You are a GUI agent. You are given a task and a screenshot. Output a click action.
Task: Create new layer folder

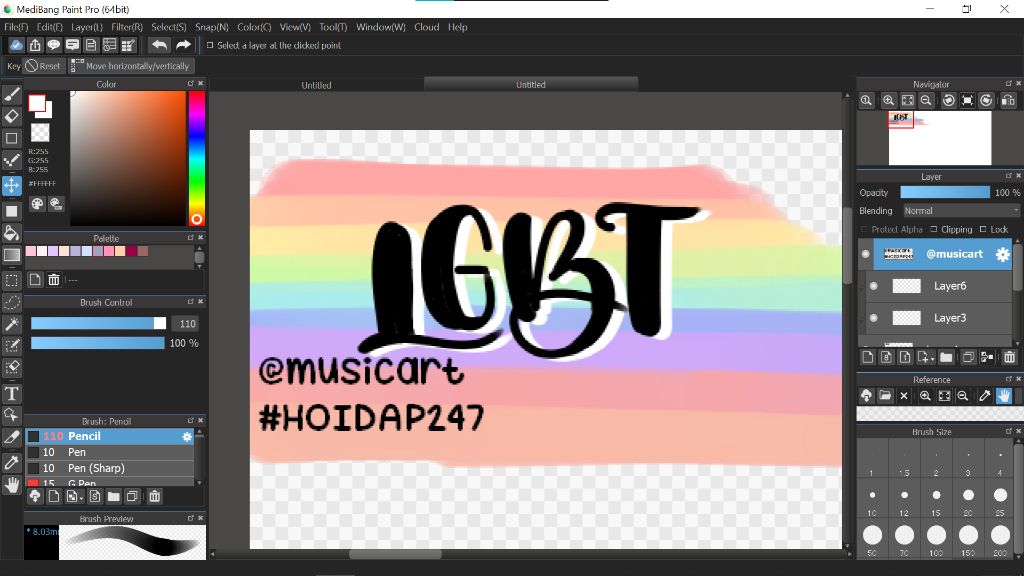click(946, 357)
